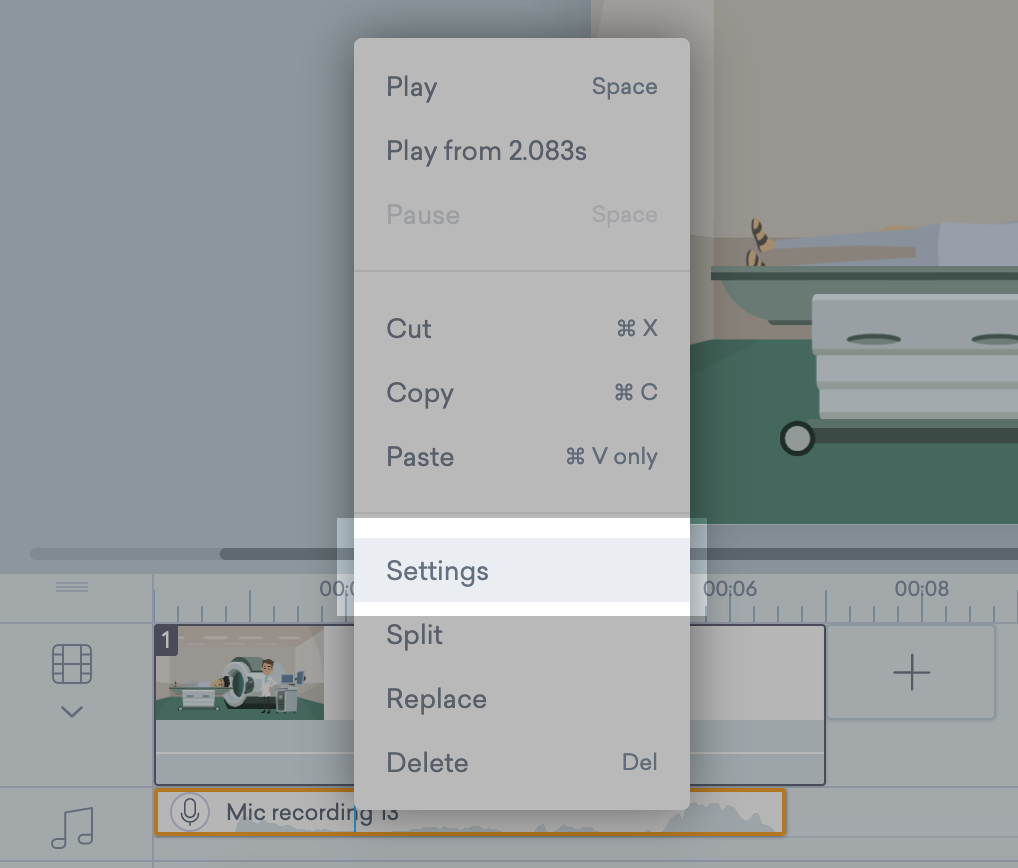Expand the chevron under the scenes icon
Image resolution: width=1018 pixels, height=868 pixels.
pos(72,712)
